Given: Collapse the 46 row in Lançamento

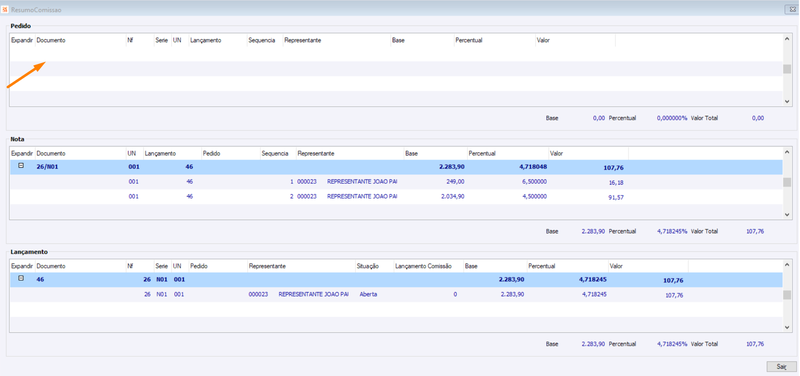Looking at the screenshot, I should pos(21,279).
